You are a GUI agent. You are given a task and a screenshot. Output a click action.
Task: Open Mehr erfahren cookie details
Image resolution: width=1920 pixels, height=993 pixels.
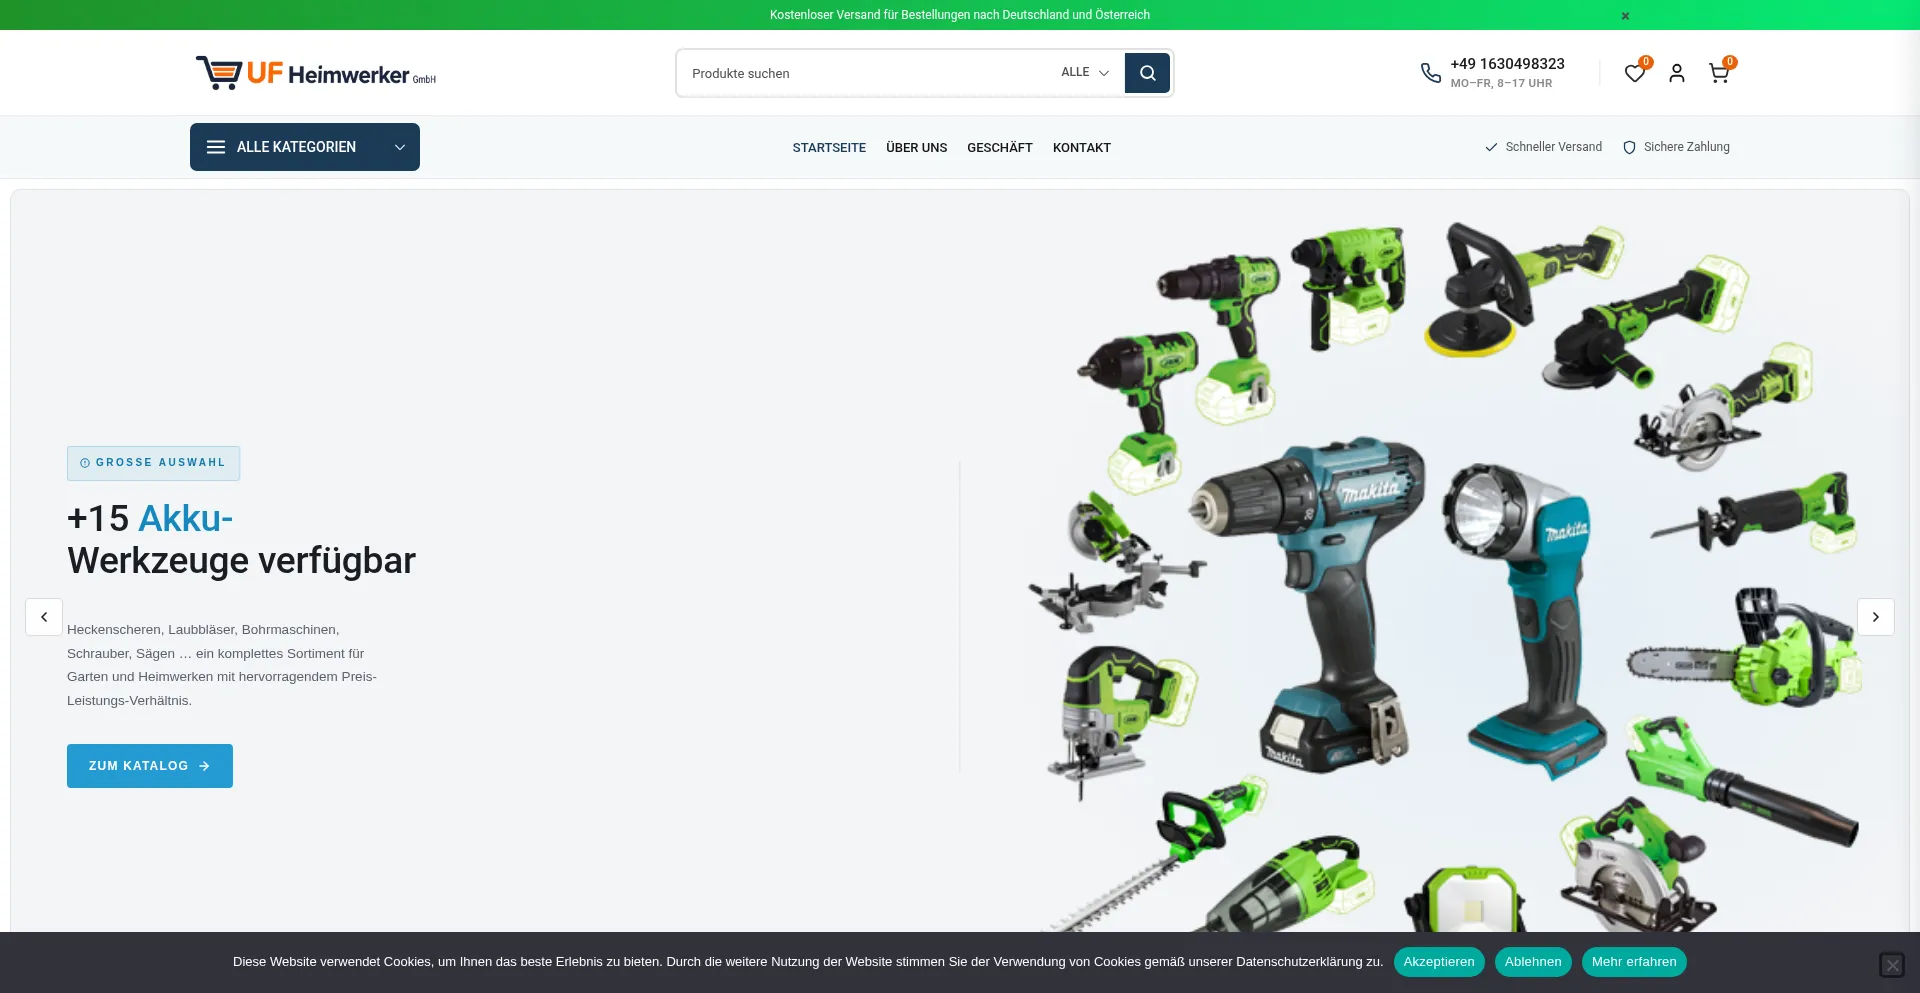1634,962
